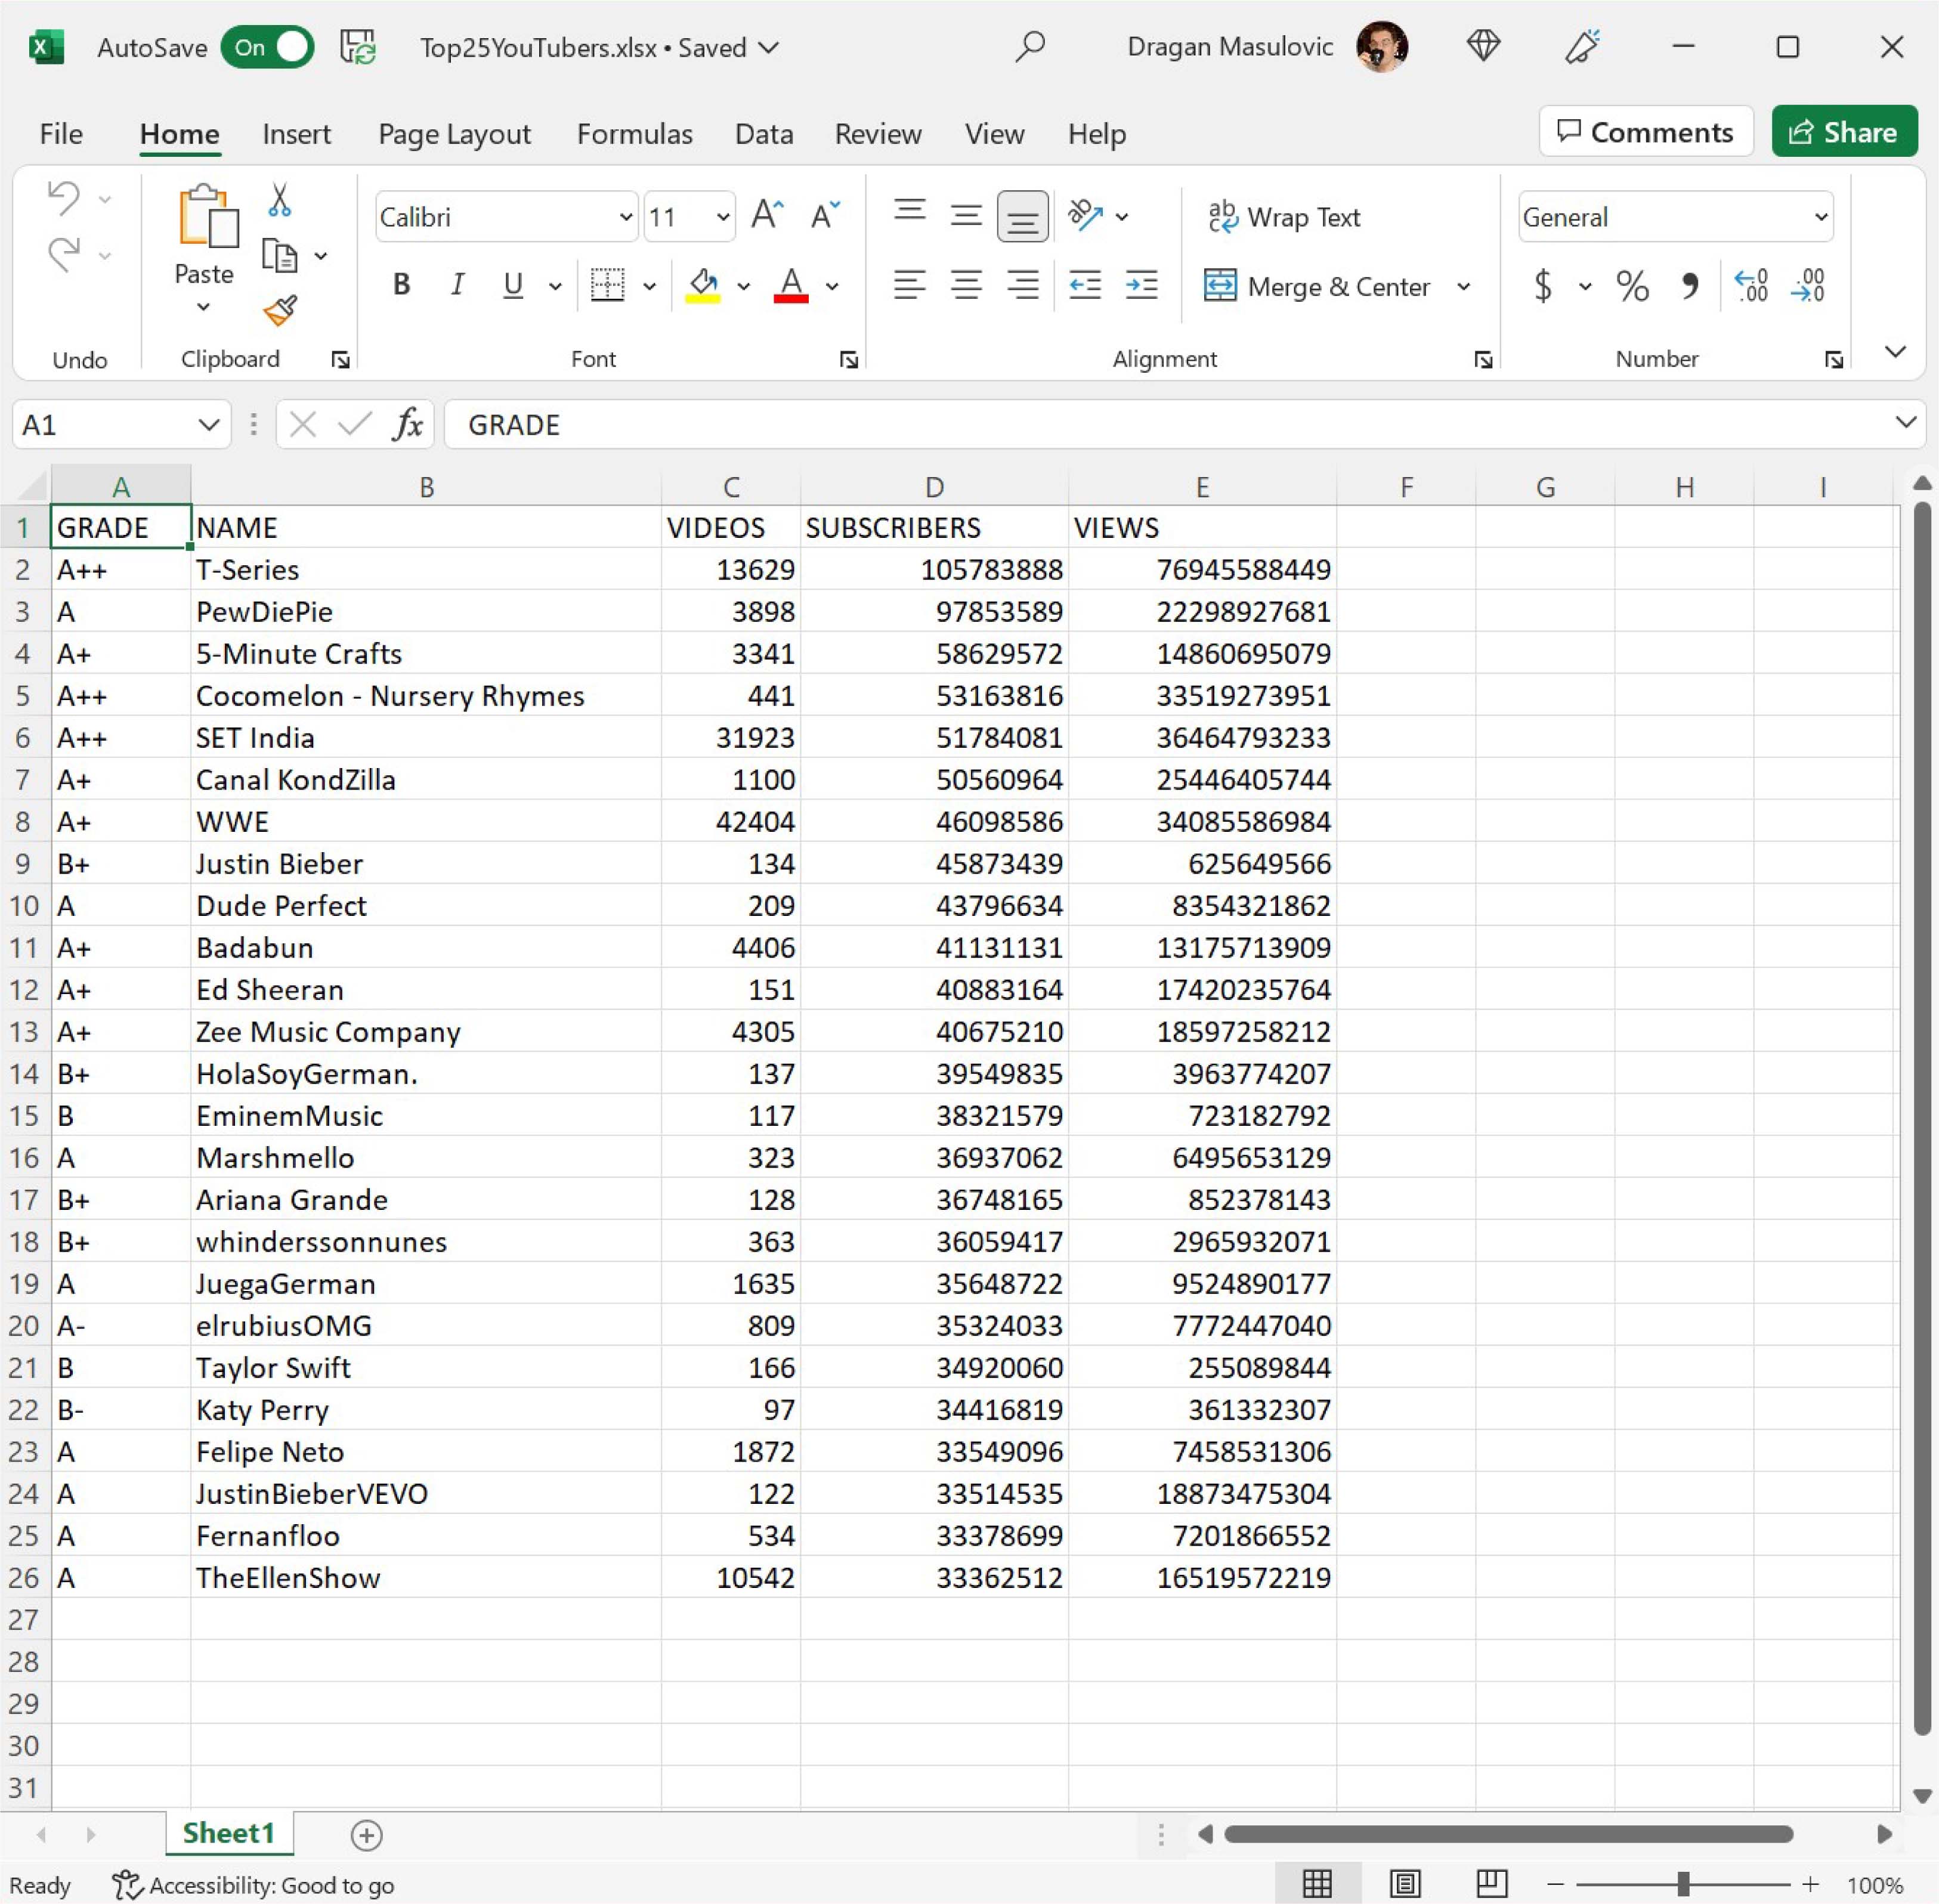Open the Formulas ribbon tab
Screen dimensions: 1939x1904
point(634,134)
